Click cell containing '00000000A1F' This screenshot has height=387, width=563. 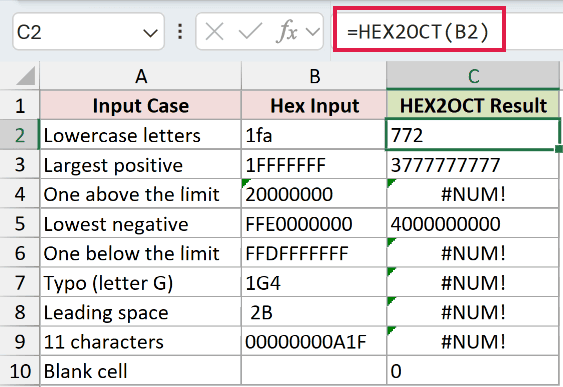click(x=314, y=341)
